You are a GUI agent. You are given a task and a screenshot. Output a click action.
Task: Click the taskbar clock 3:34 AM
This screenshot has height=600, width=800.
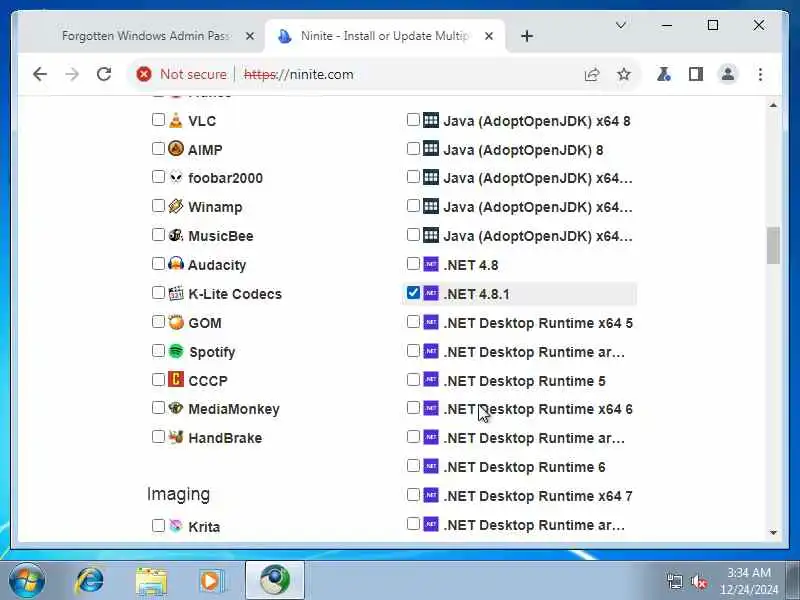pyautogui.click(x=748, y=572)
